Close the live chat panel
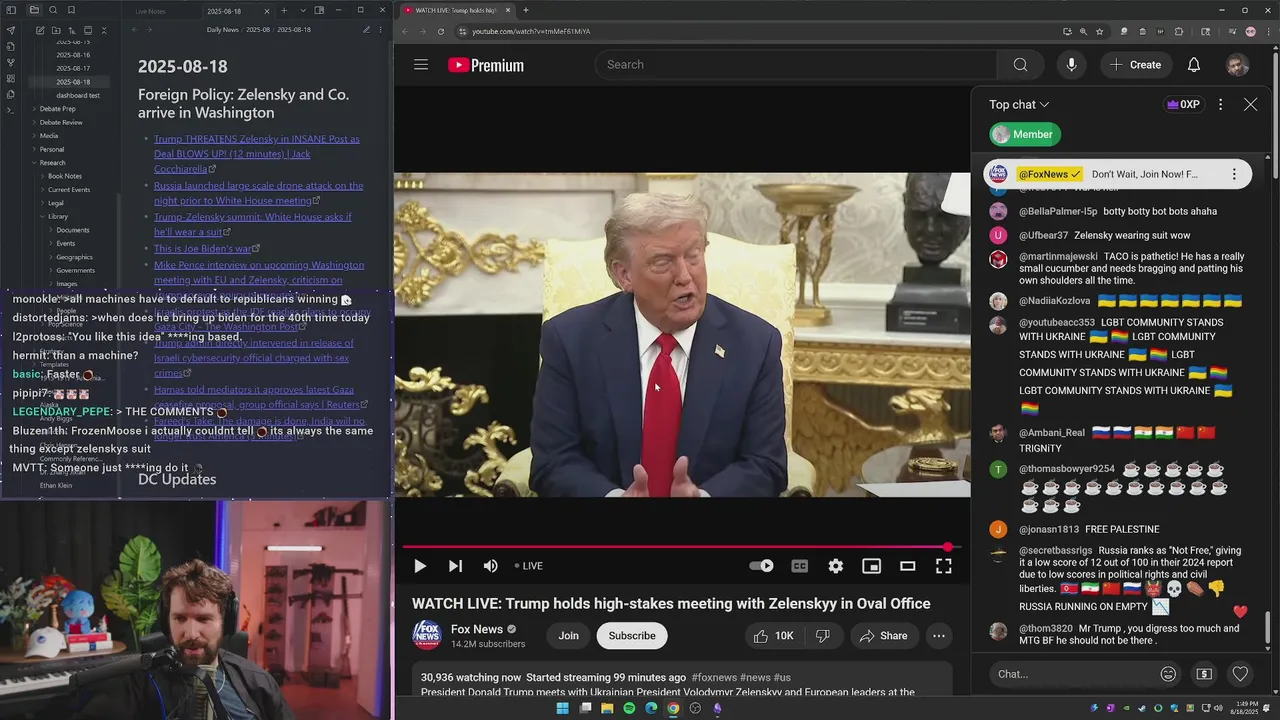The image size is (1280, 720). click(x=1250, y=104)
